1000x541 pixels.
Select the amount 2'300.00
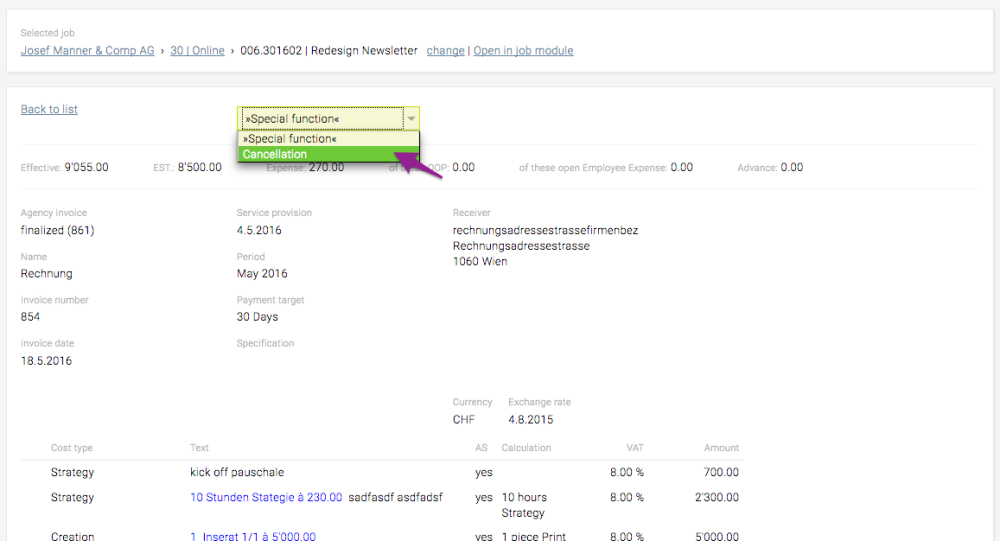tap(717, 497)
